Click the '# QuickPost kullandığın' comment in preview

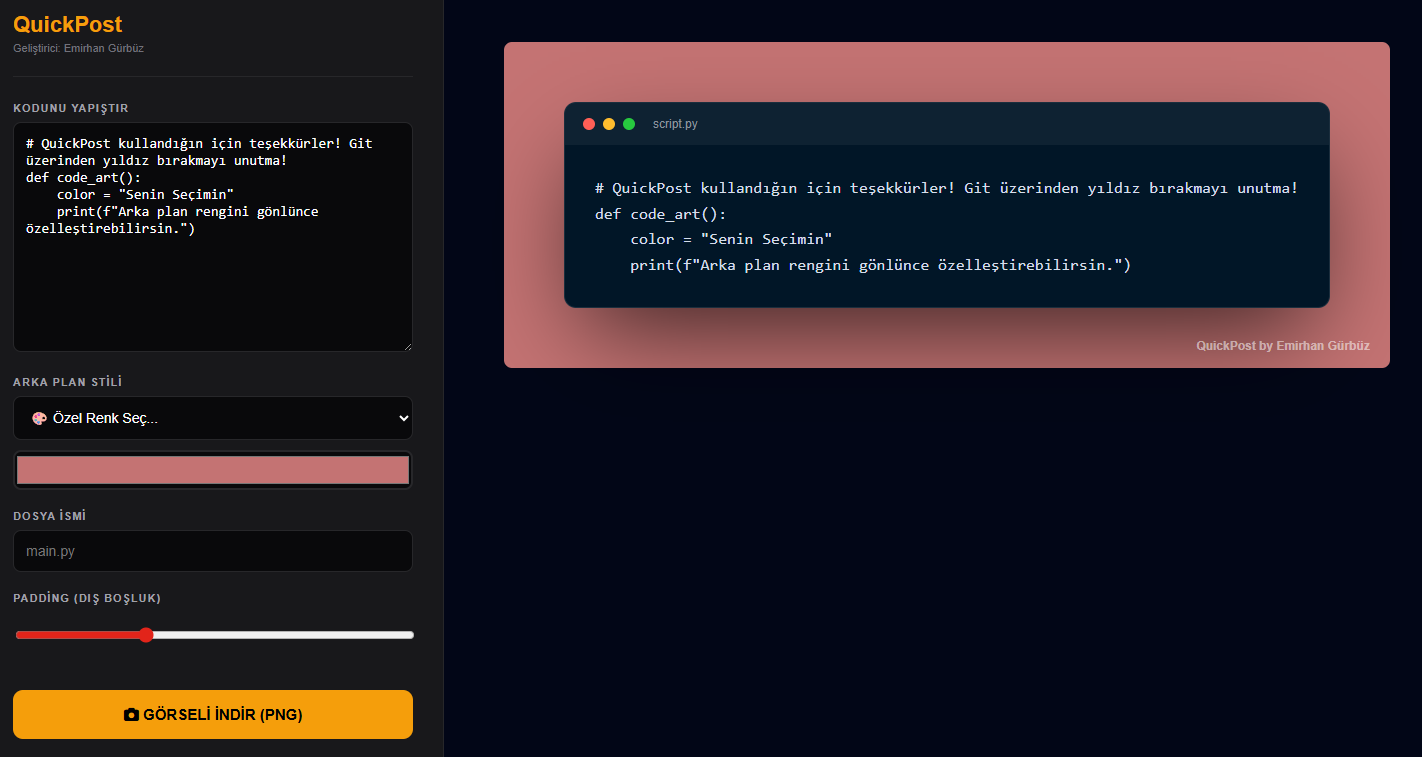[946, 188]
